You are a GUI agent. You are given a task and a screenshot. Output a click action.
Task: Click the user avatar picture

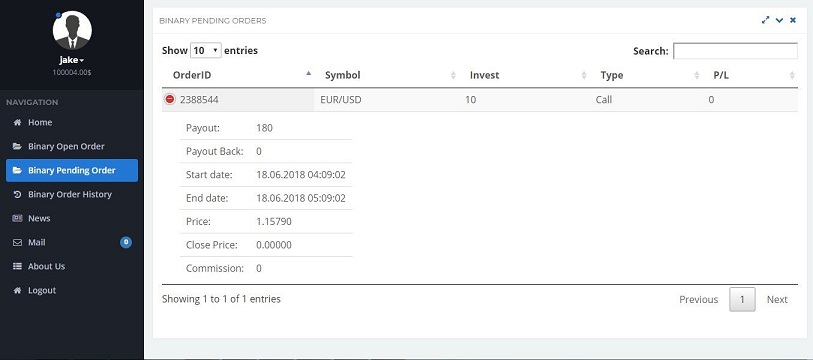(x=72, y=30)
